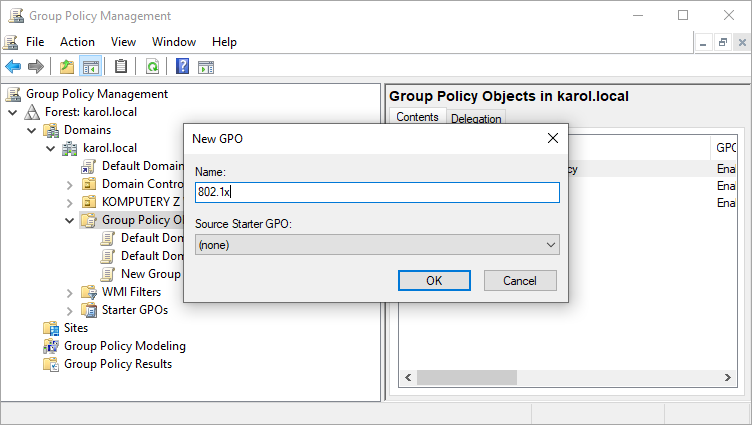752x425 pixels.
Task: Open Help via the blue question mark icon
Action: point(183,67)
